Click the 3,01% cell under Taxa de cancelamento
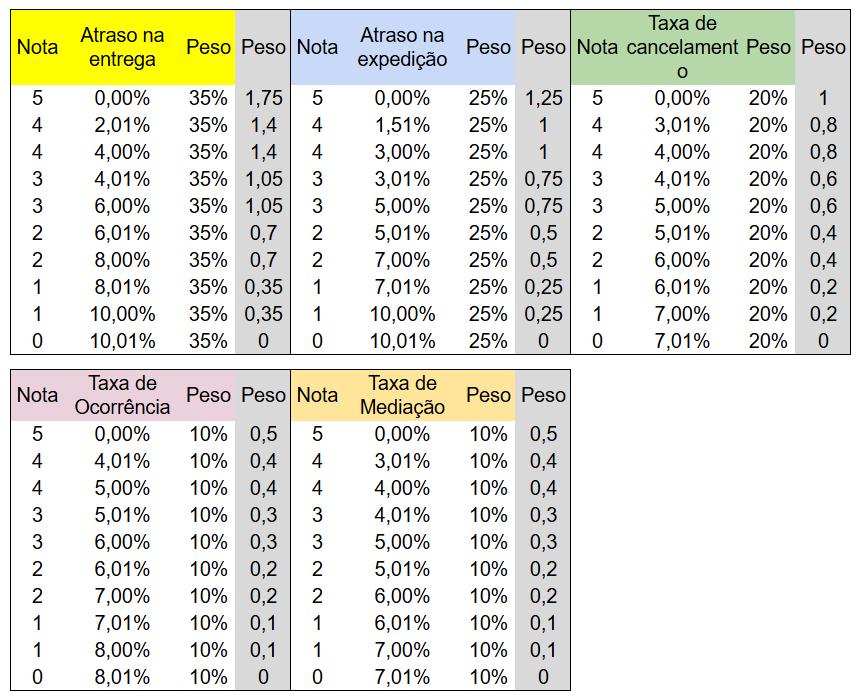The image size is (857, 697). click(682, 125)
